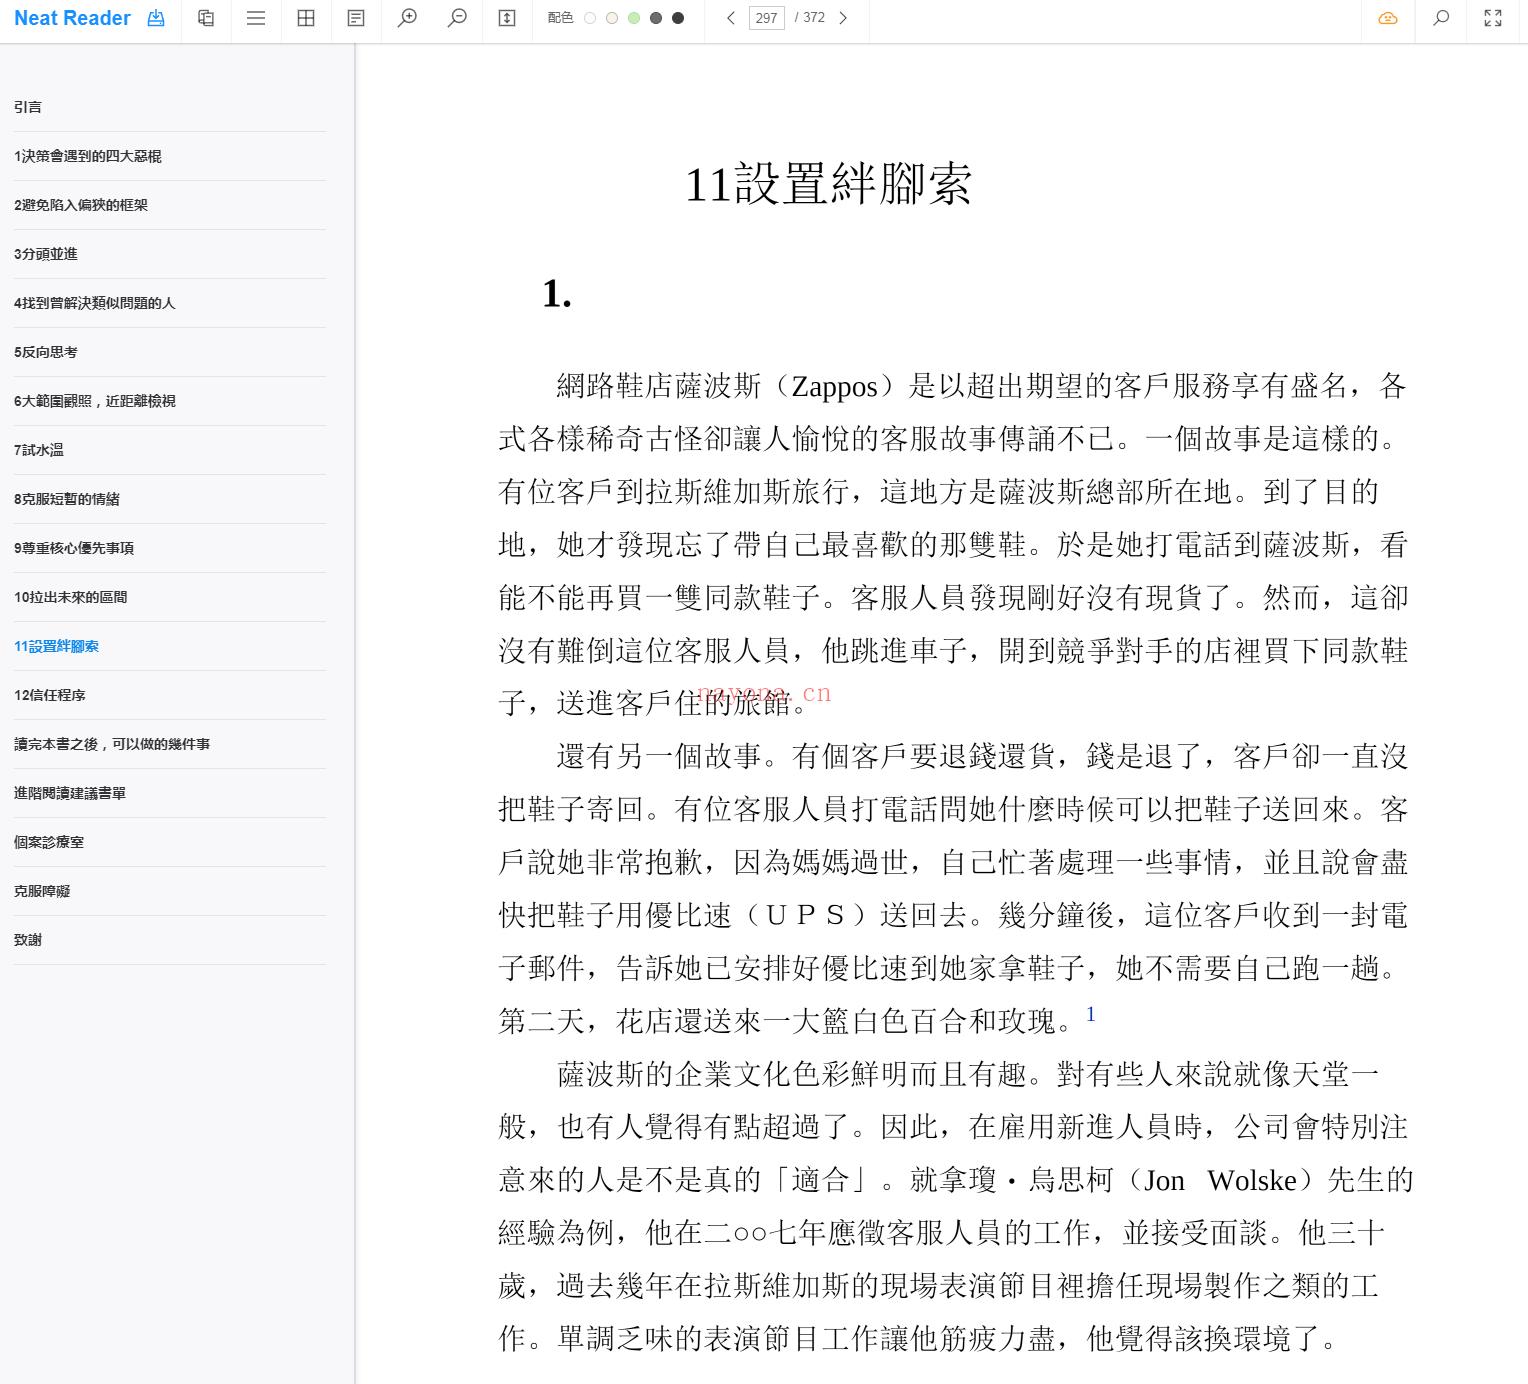The height and width of the screenshot is (1384, 1528).
Task: Open the notes/annotations icon
Action: coord(356,18)
